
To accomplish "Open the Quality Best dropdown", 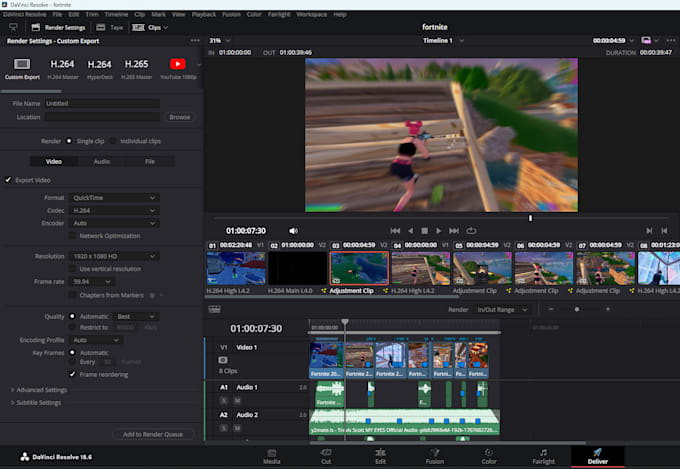I will [x=135, y=317].
